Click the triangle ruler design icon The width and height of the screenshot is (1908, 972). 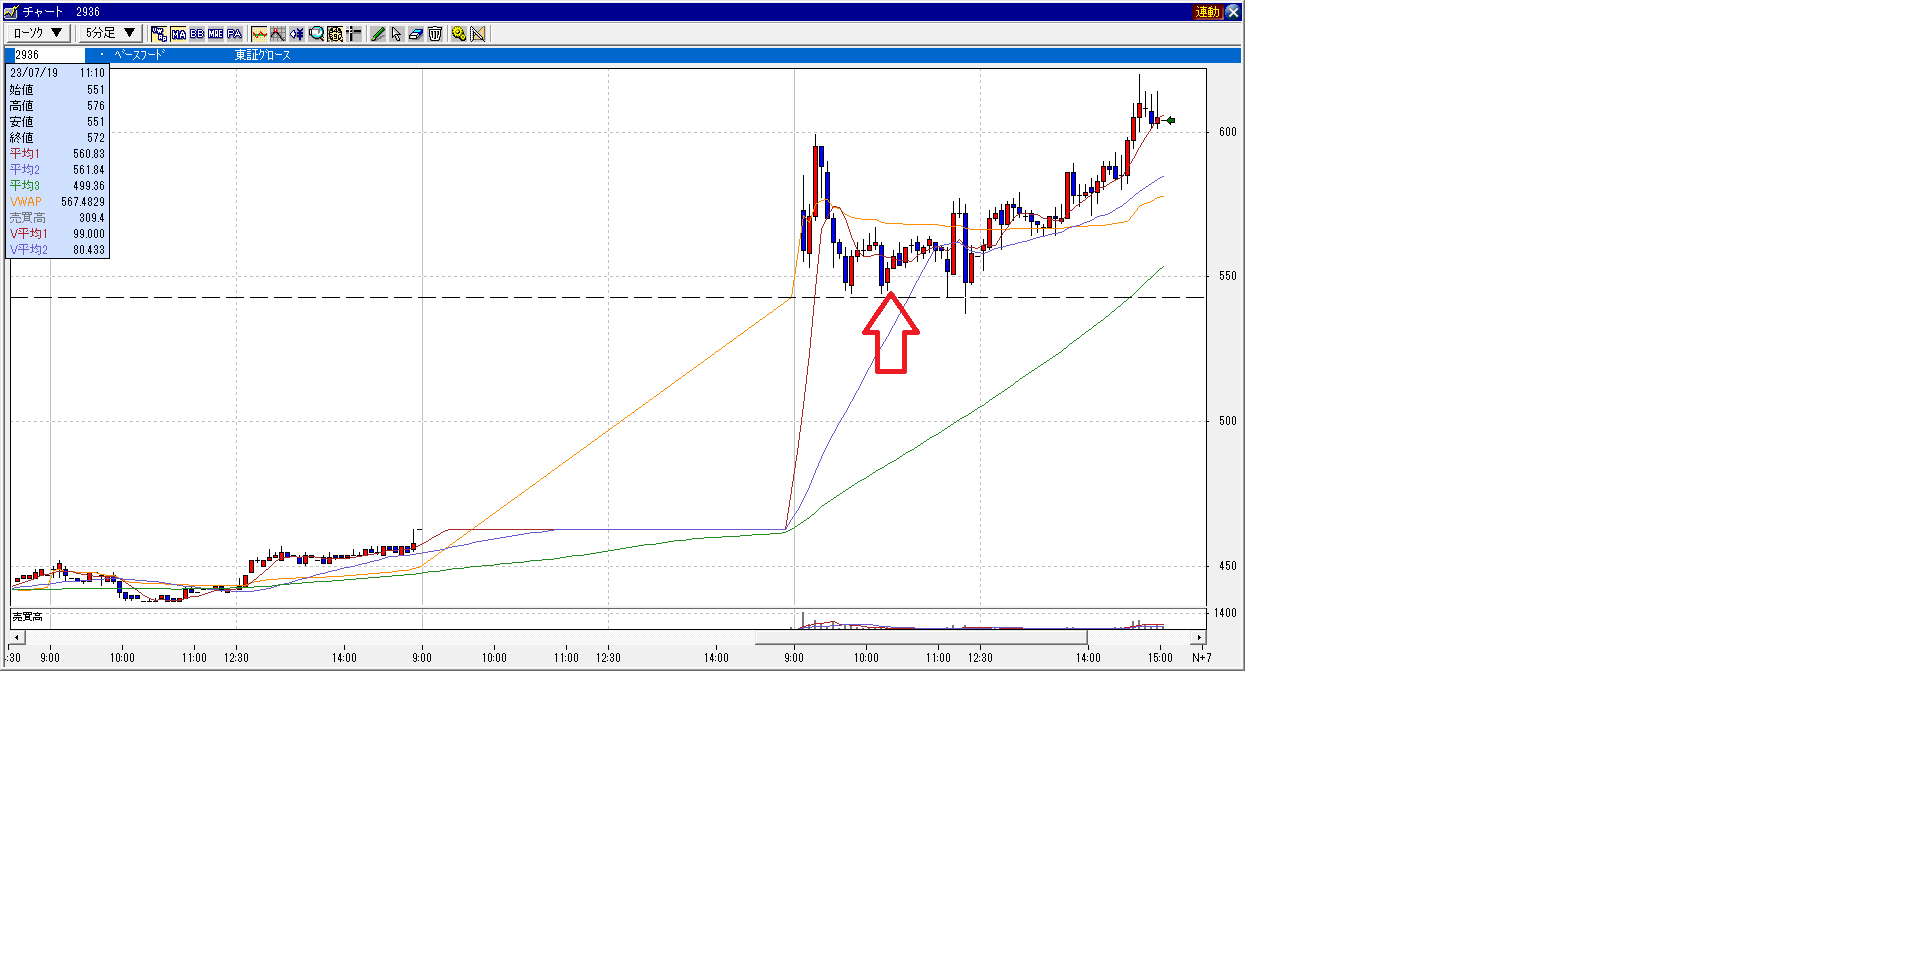point(478,33)
